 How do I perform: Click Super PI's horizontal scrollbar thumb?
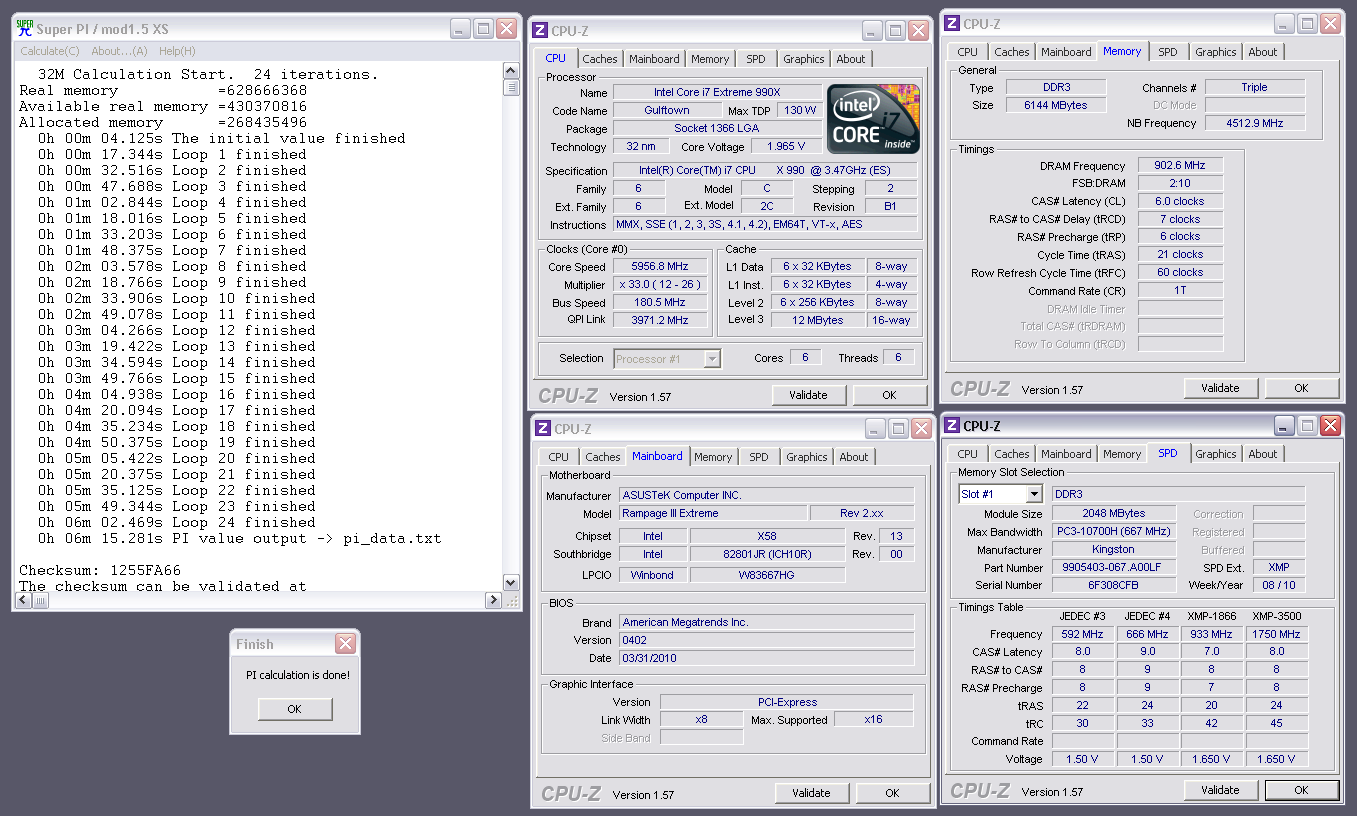[41, 600]
